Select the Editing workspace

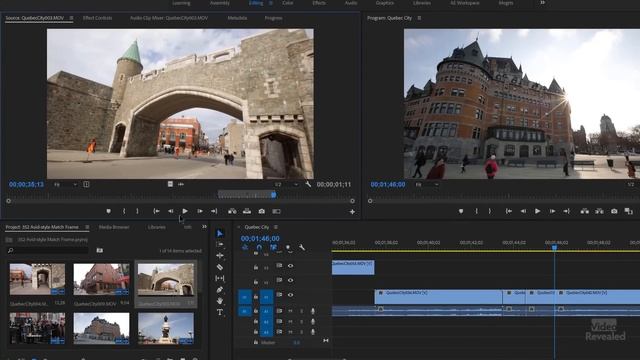coord(256,3)
